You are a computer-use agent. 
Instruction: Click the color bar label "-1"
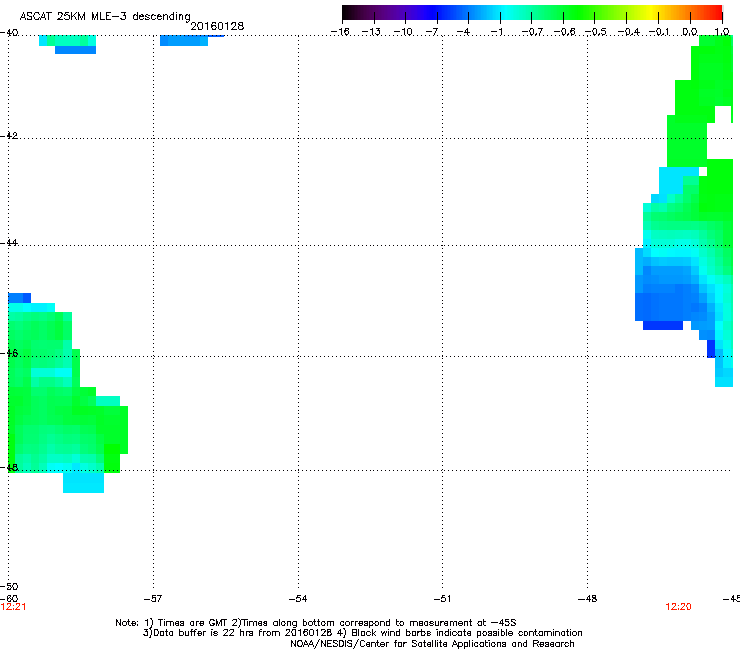(496, 32)
